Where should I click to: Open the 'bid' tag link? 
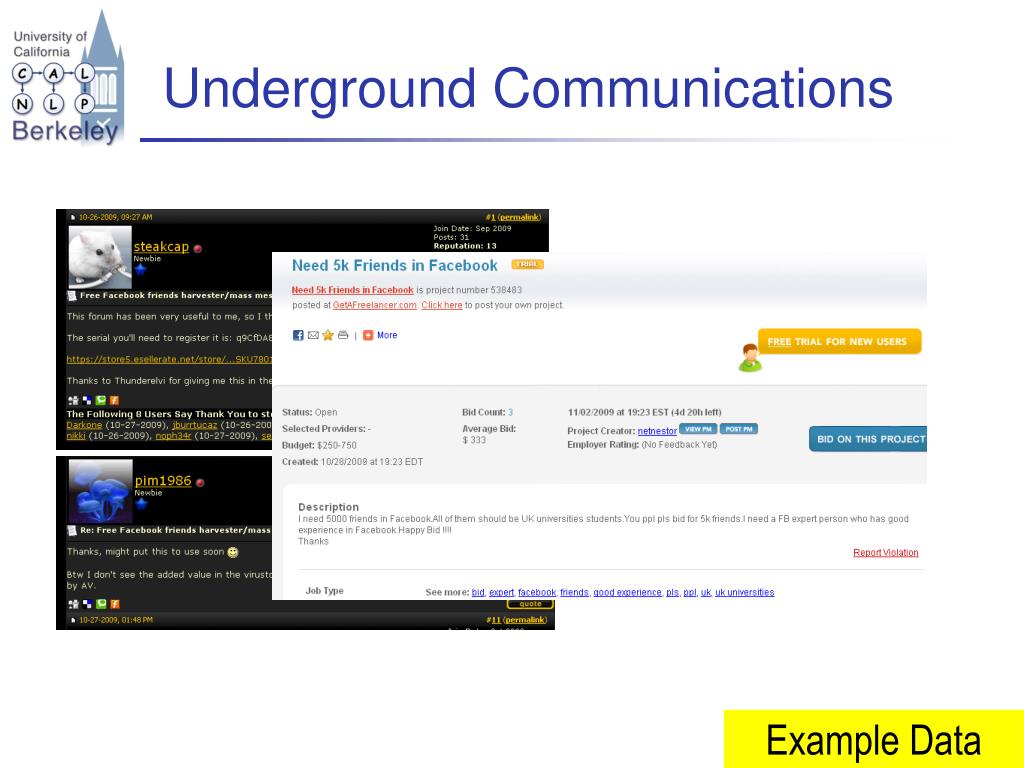click(x=478, y=592)
